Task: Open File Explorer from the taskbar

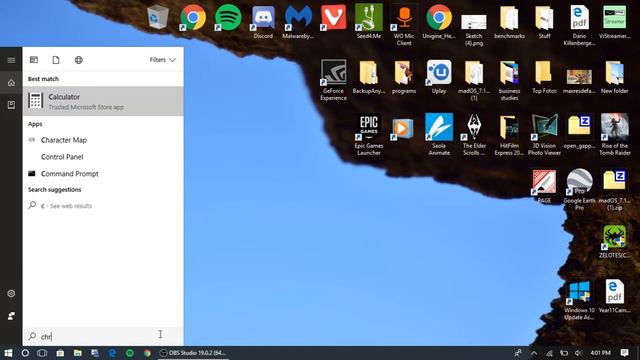Action: click(x=78, y=353)
